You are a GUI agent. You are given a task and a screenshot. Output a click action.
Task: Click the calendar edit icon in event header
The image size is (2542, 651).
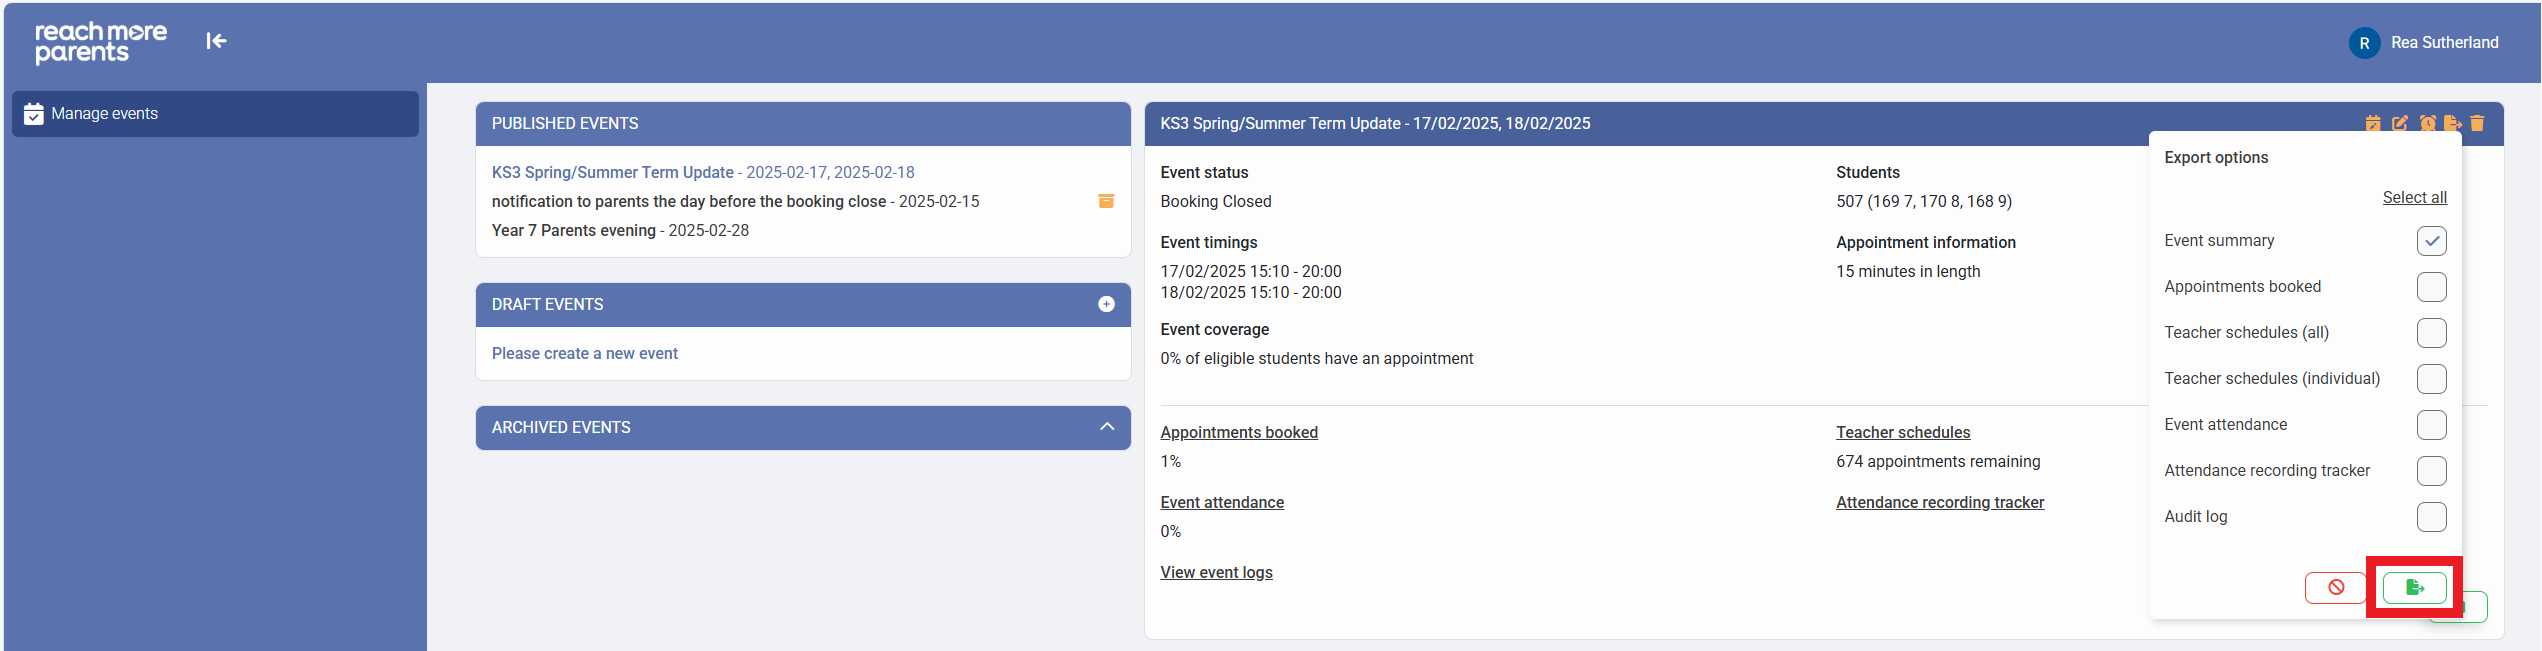coord(2372,123)
